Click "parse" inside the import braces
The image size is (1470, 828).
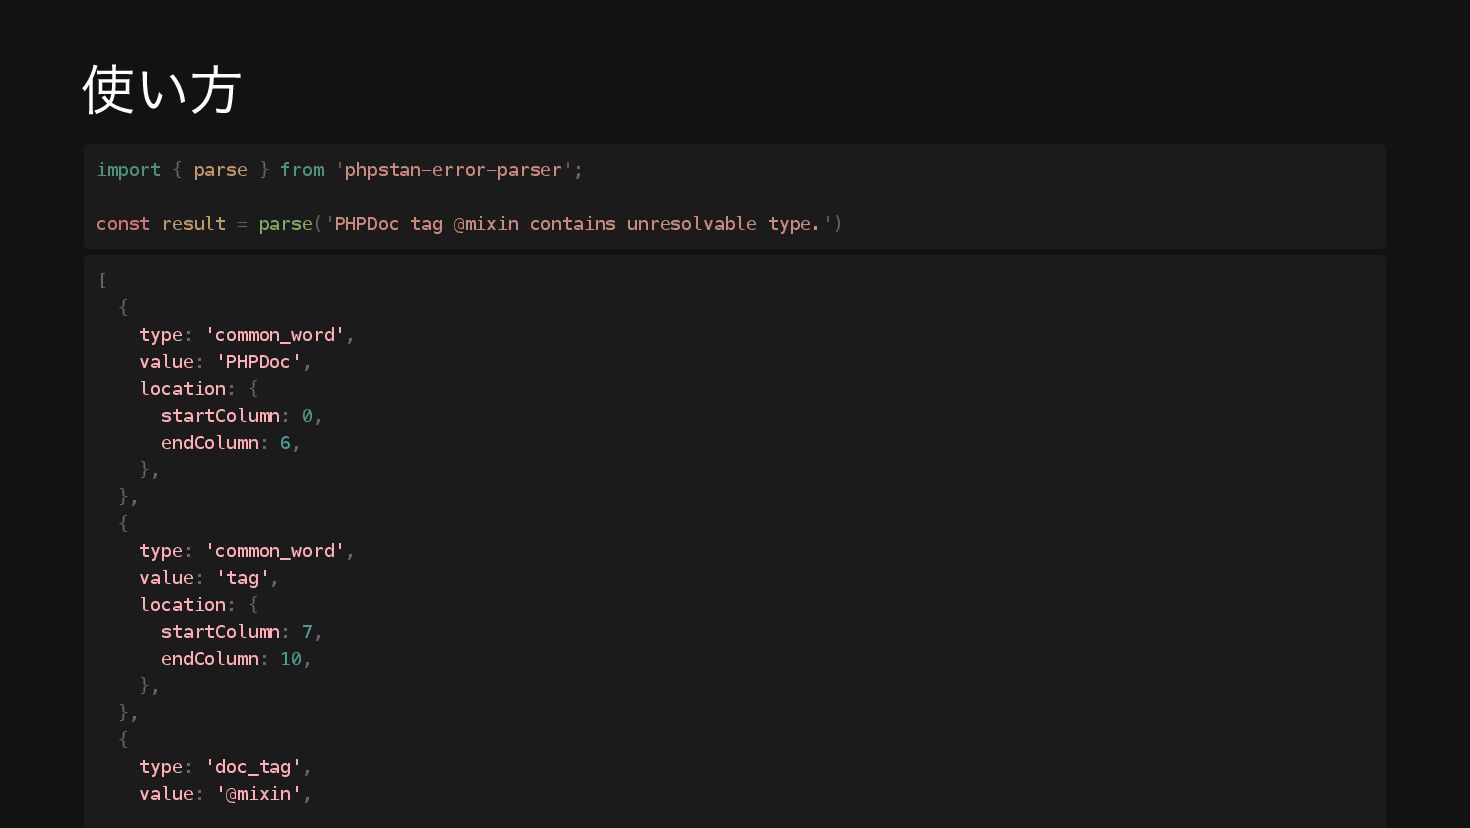point(220,170)
